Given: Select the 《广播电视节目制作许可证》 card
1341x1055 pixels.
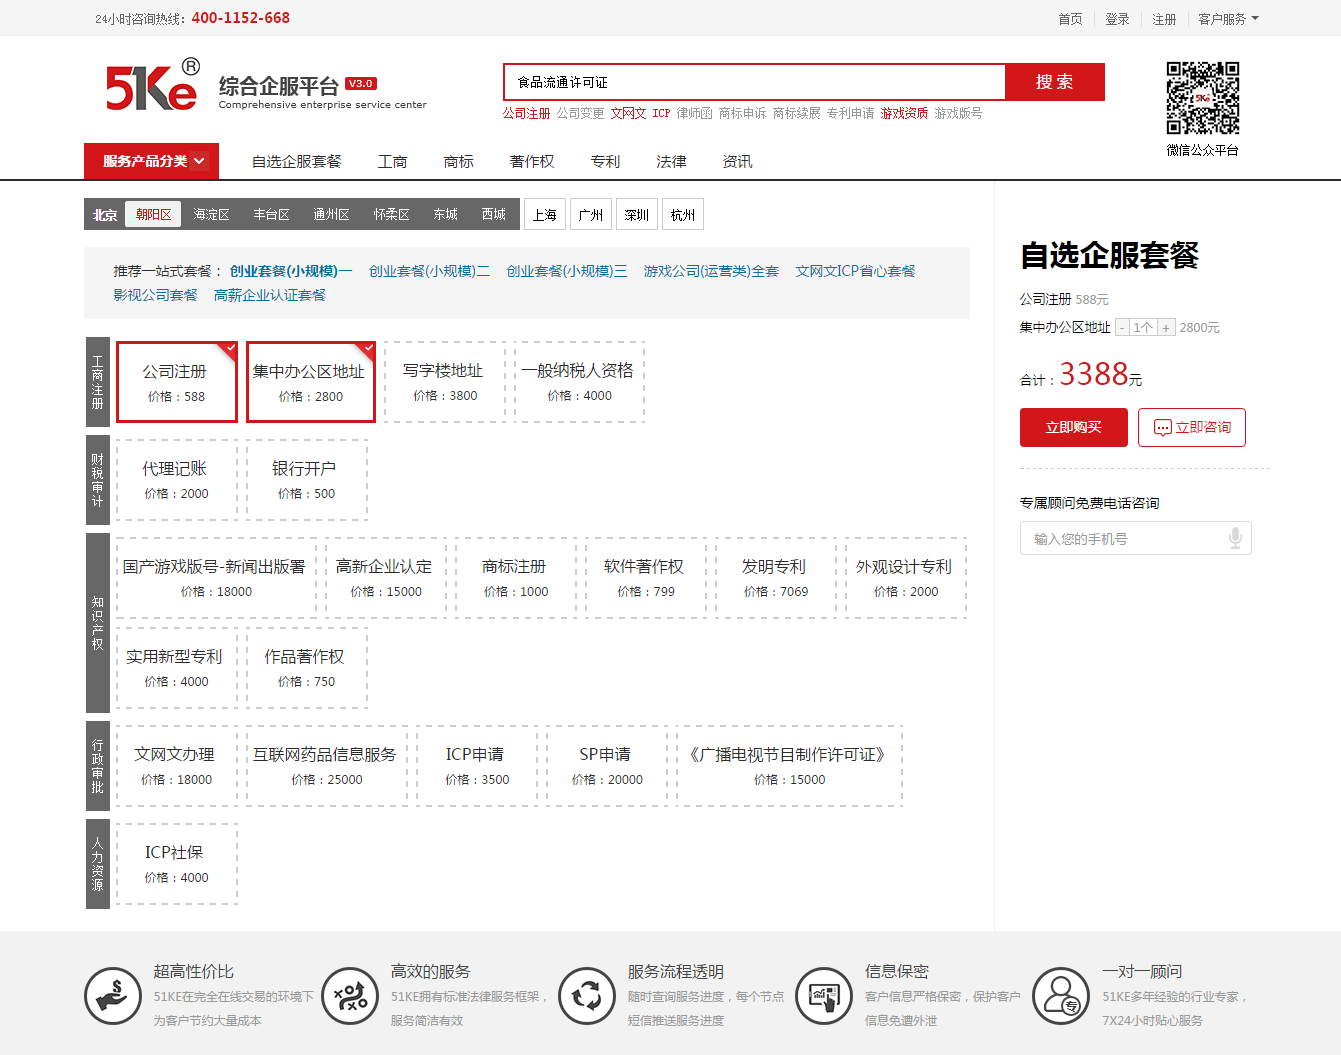Looking at the screenshot, I should coord(789,766).
